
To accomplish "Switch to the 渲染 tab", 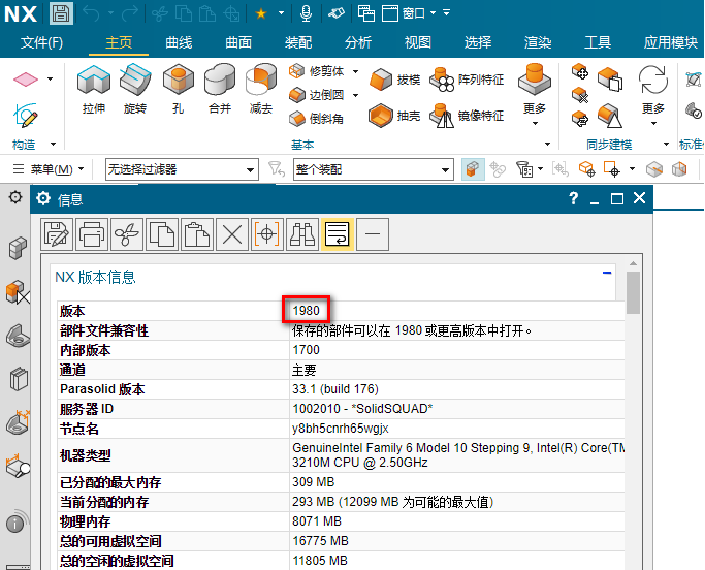I will 537,43.
